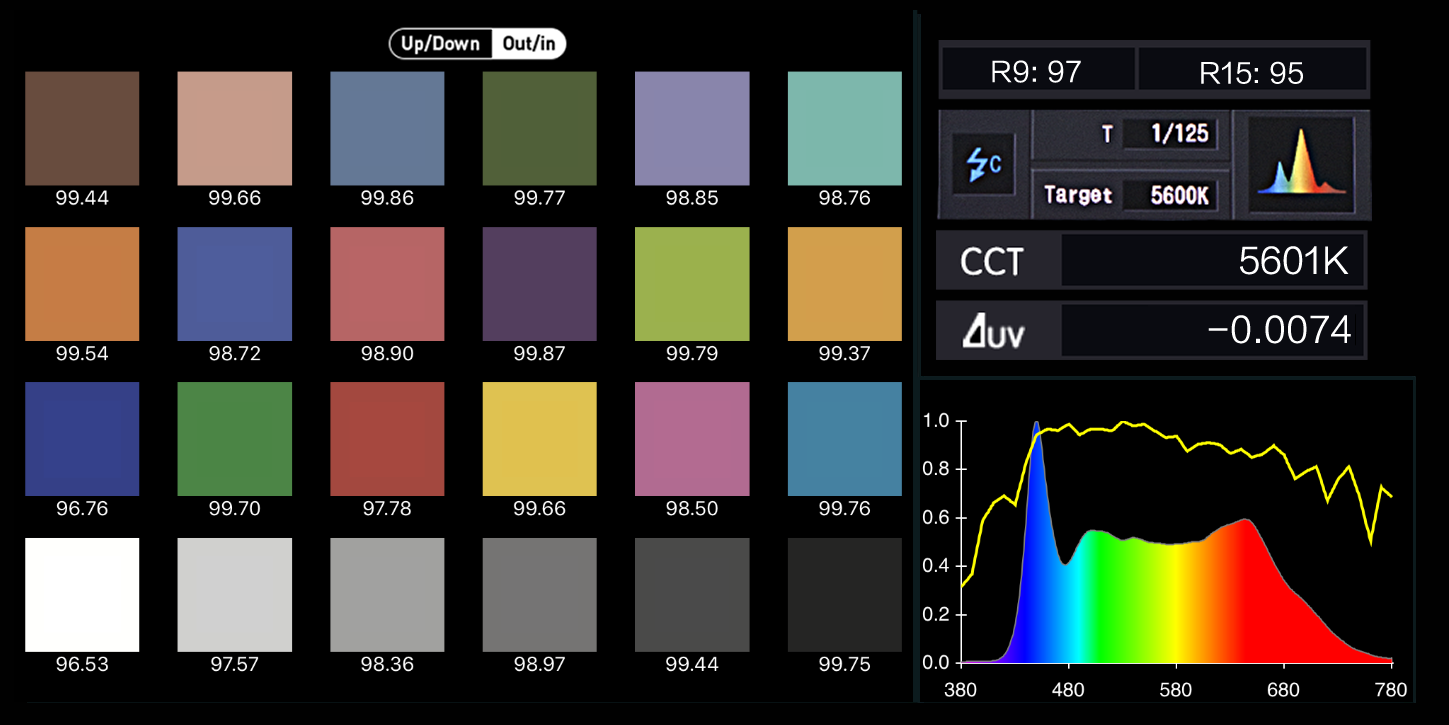Pick the teal swatch labeled 98.76

[x=844, y=128]
